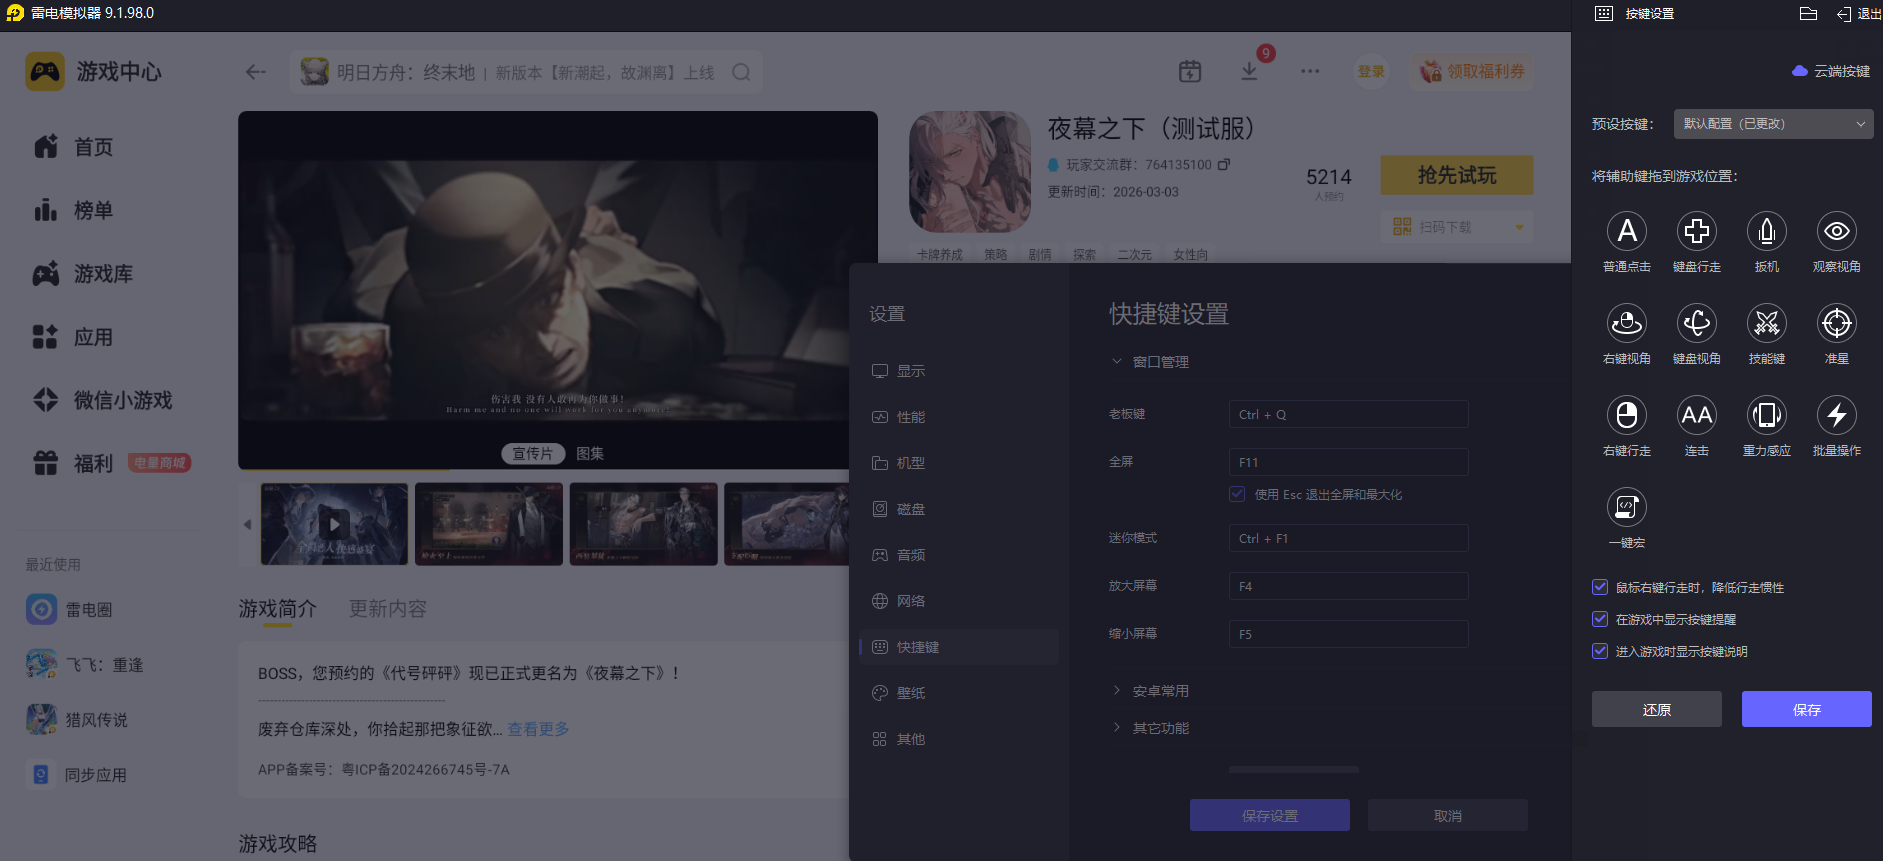Select the 批量操作 (batch operation) lightning icon

point(1837,415)
